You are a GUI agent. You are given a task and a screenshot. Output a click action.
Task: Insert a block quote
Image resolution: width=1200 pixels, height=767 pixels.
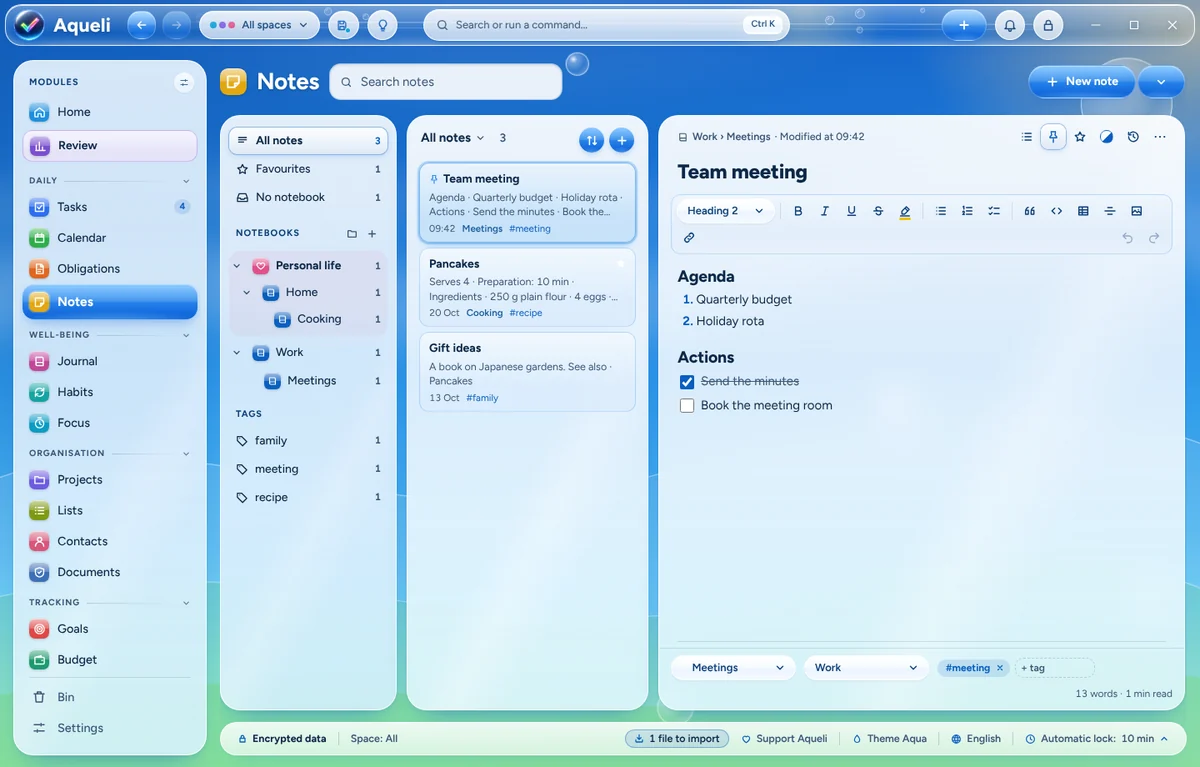pos(1030,211)
